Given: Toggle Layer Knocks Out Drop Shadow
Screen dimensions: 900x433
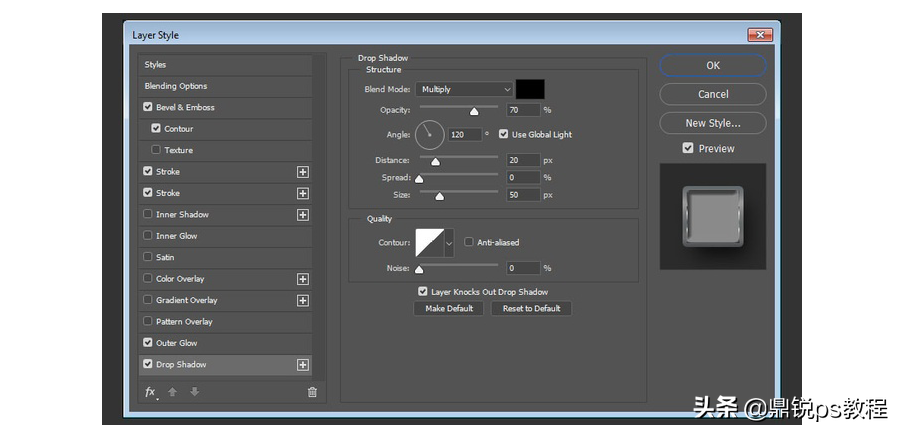Looking at the screenshot, I should (x=423, y=292).
